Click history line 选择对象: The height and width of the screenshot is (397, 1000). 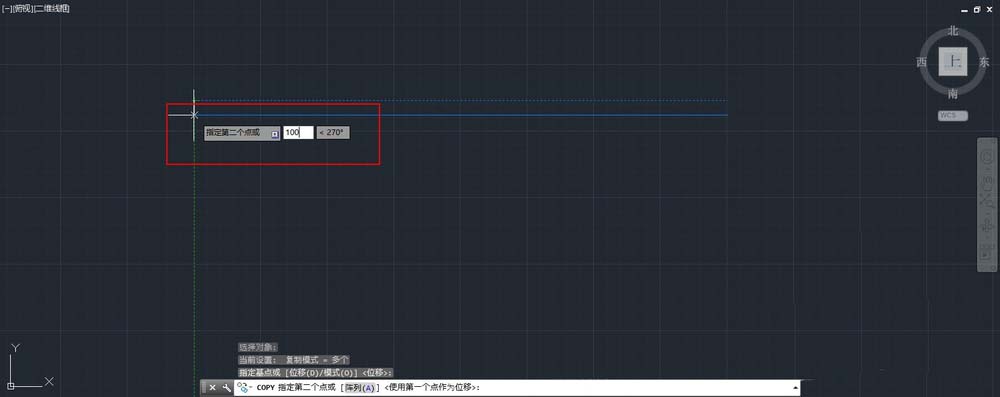258,348
